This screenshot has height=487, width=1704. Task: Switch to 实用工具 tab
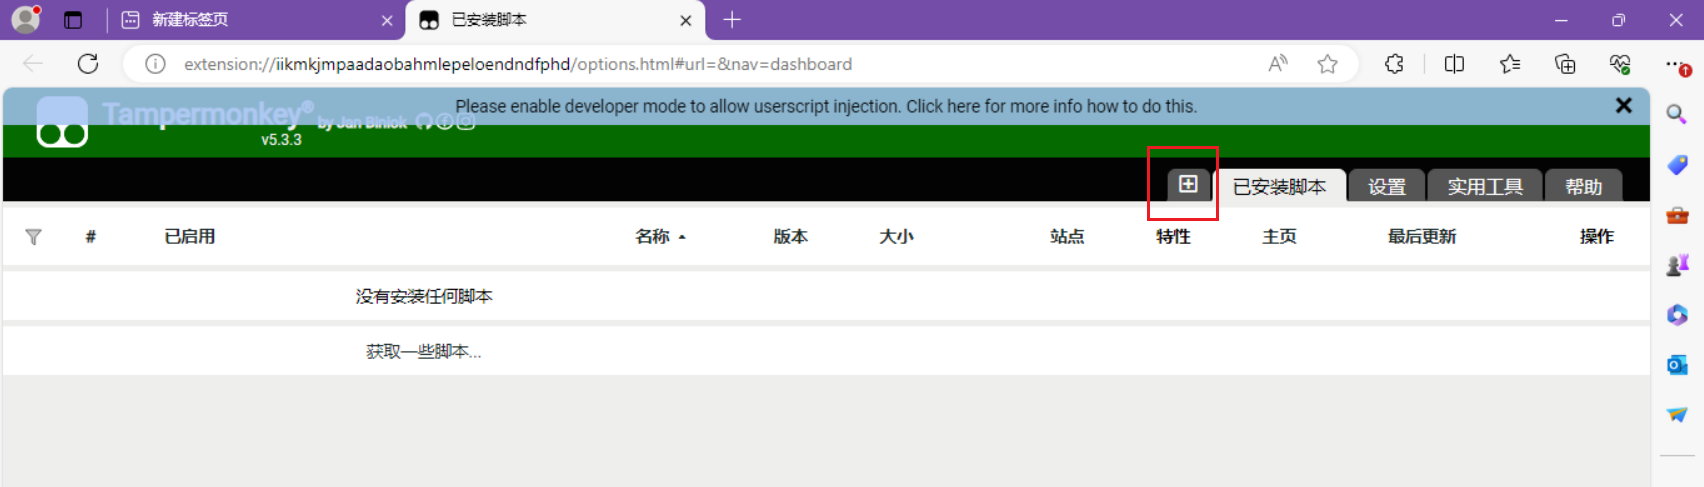pyautogui.click(x=1484, y=187)
